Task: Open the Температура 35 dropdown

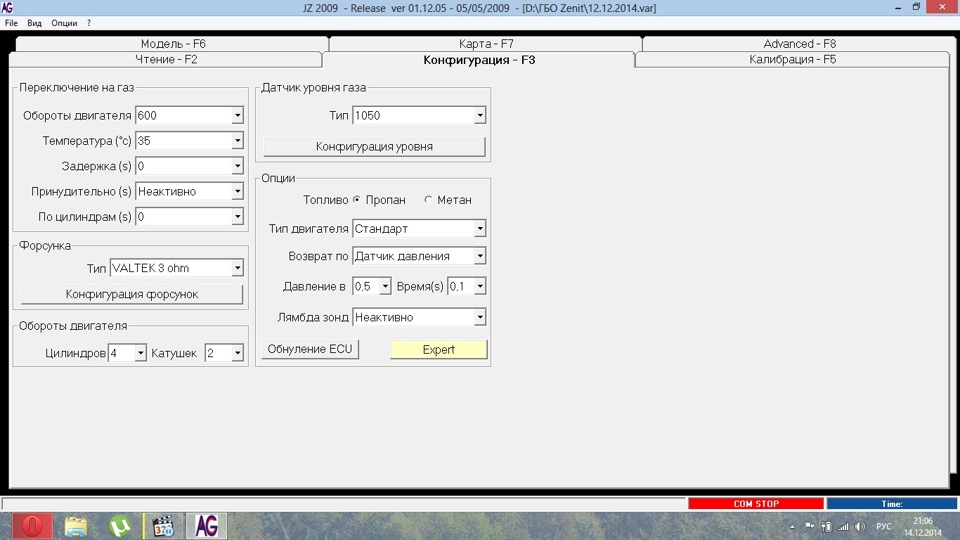Action: coord(237,141)
